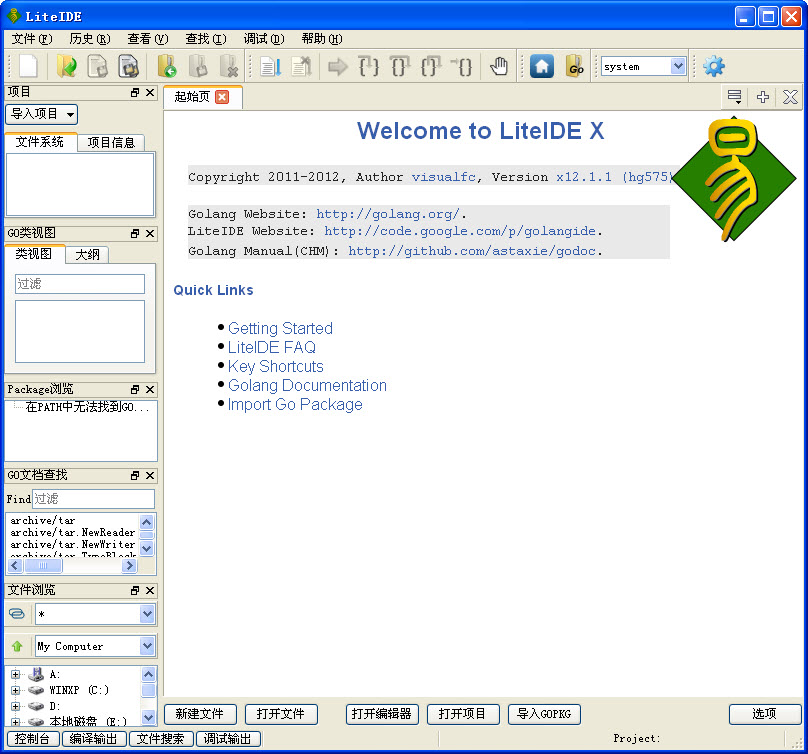Click the plus icon in the editor corner
The width and height of the screenshot is (808, 754).
763,96
